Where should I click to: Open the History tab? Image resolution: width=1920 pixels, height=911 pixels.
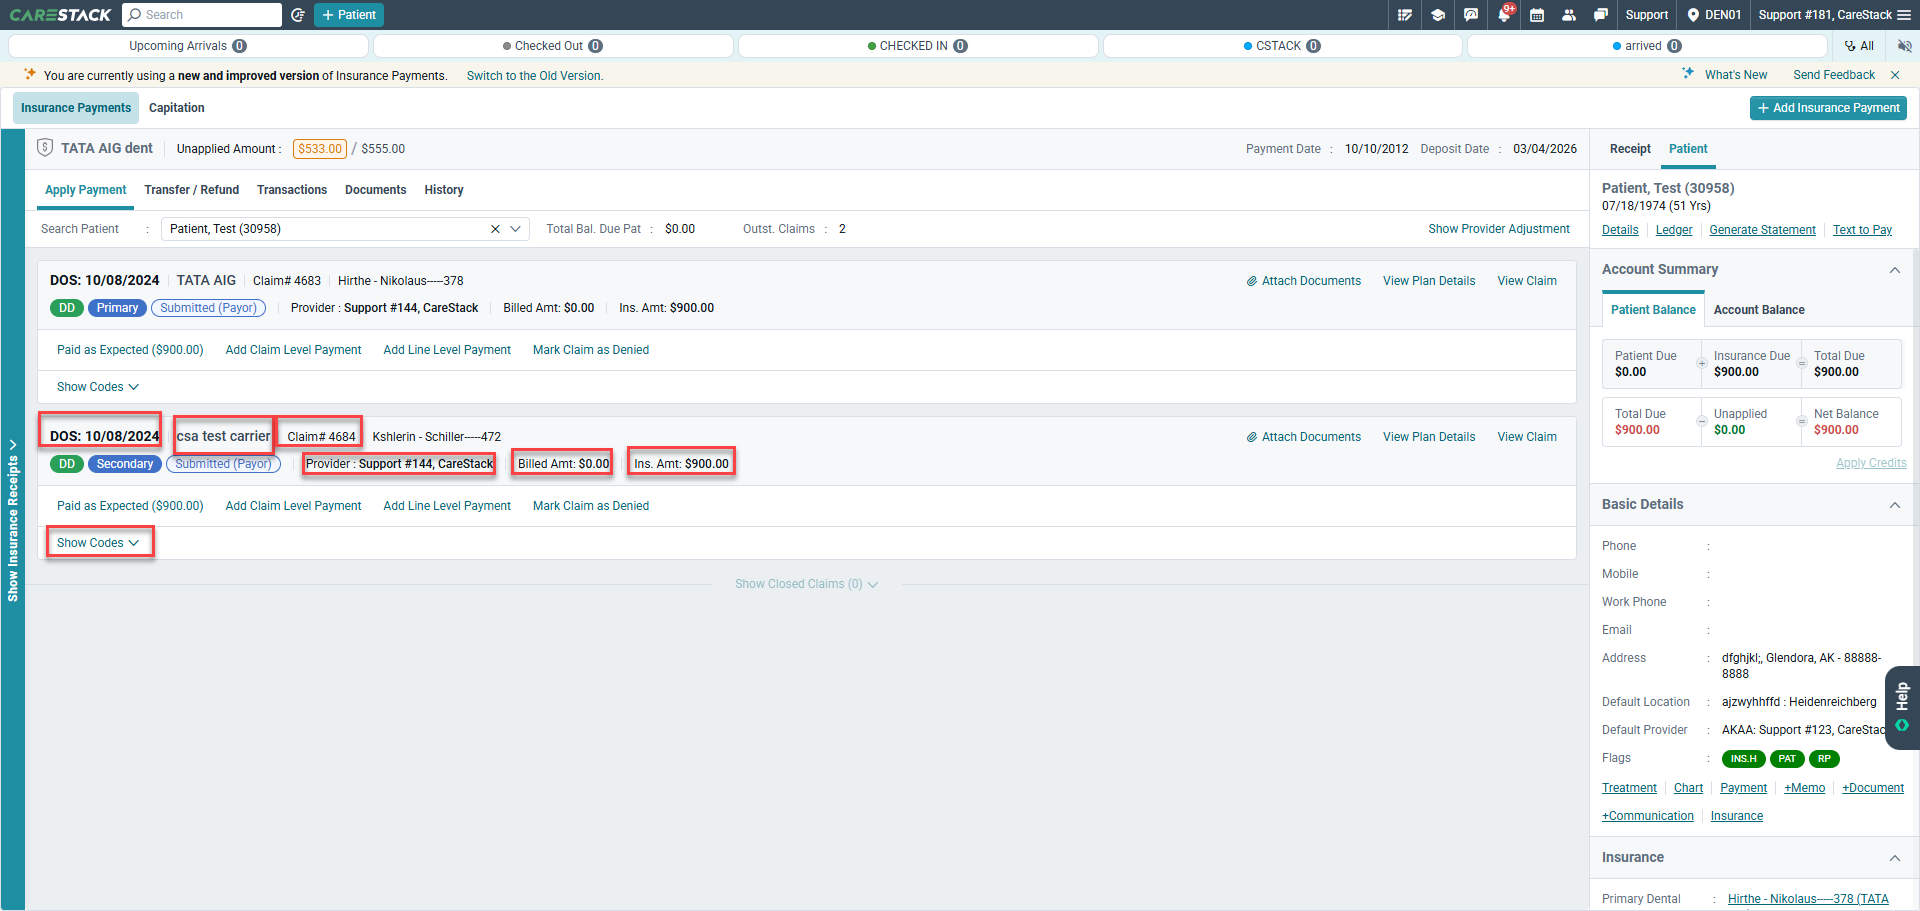click(444, 190)
